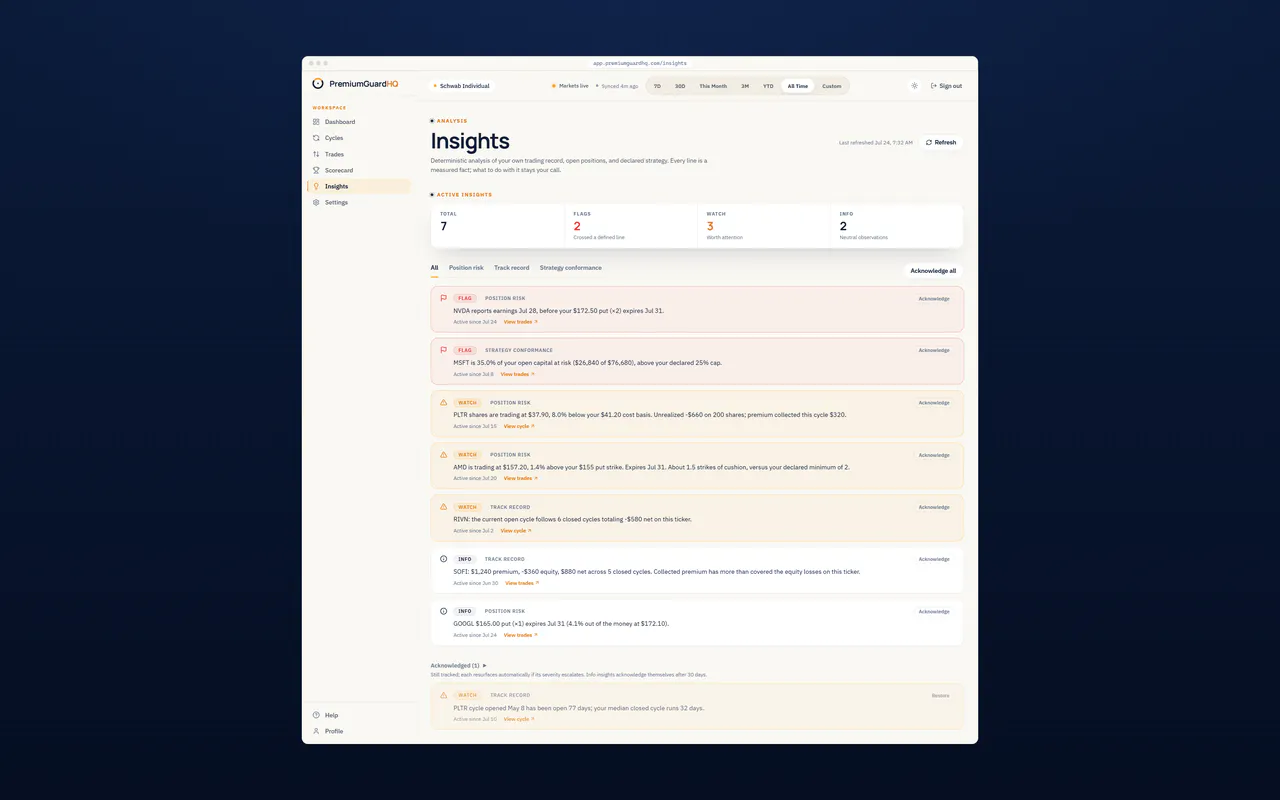Click the Total 7 summary card

click(x=497, y=226)
